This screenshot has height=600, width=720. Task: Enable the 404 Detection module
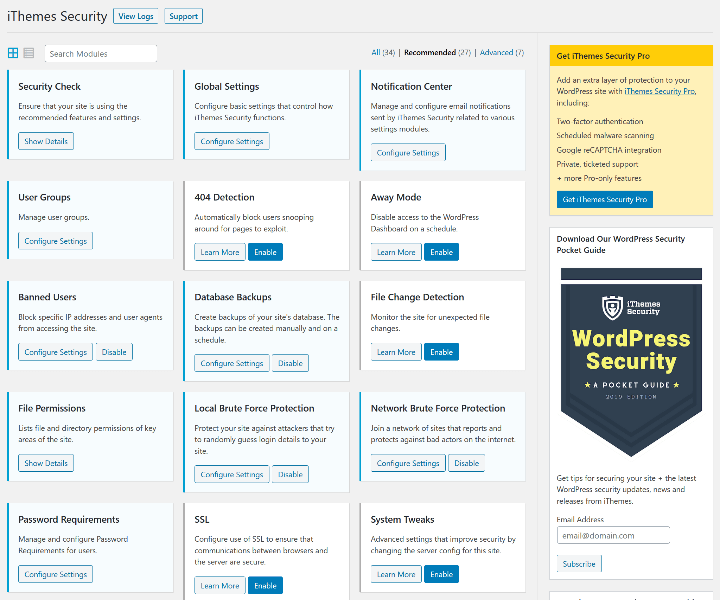coord(265,252)
